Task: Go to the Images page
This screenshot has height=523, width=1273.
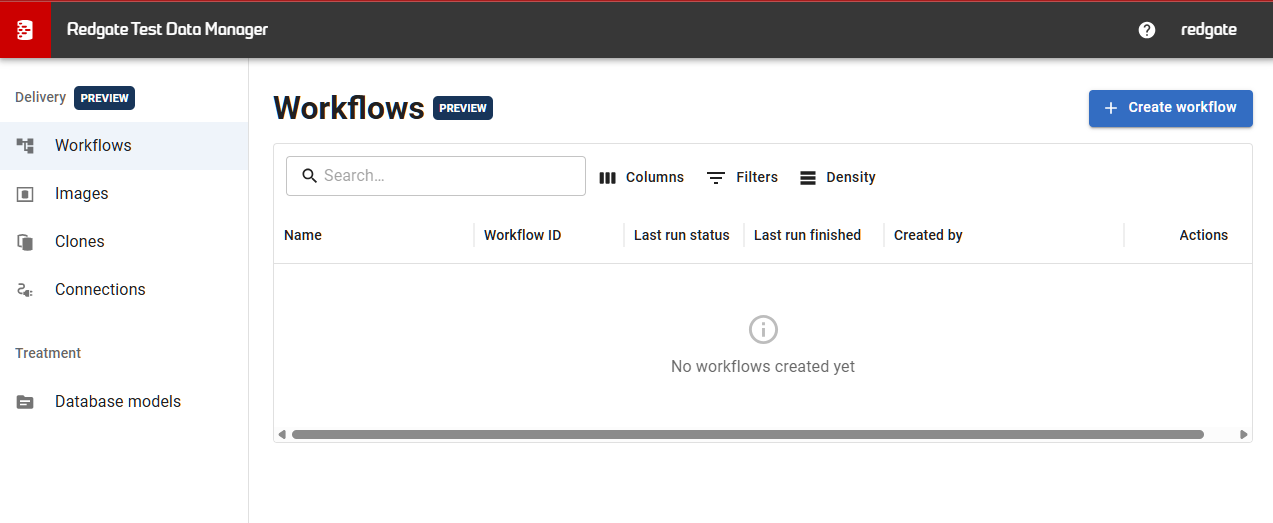Action: pyautogui.click(x=82, y=194)
